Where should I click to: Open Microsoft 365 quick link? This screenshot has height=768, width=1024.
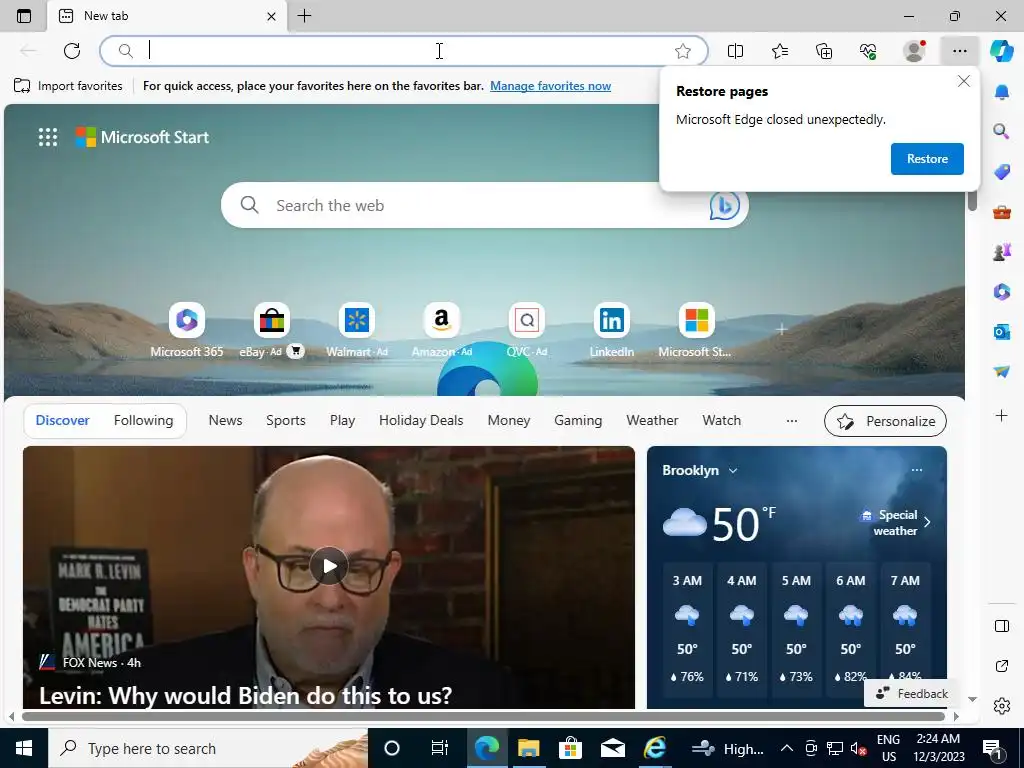pyautogui.click(x=187, y=330)
